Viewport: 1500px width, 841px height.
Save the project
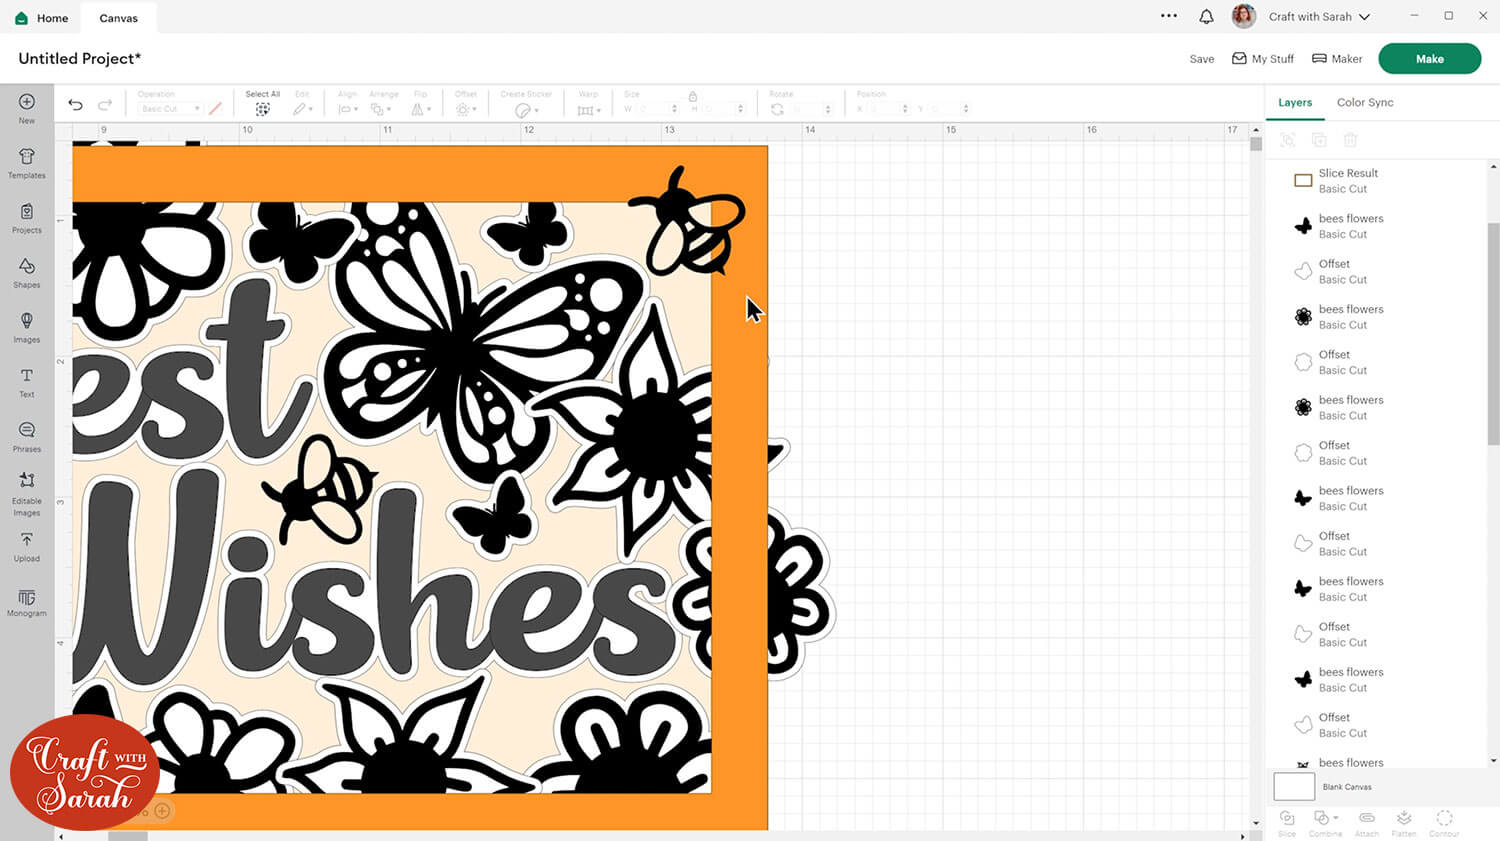pyautogui.click(x=1202, y=59)
